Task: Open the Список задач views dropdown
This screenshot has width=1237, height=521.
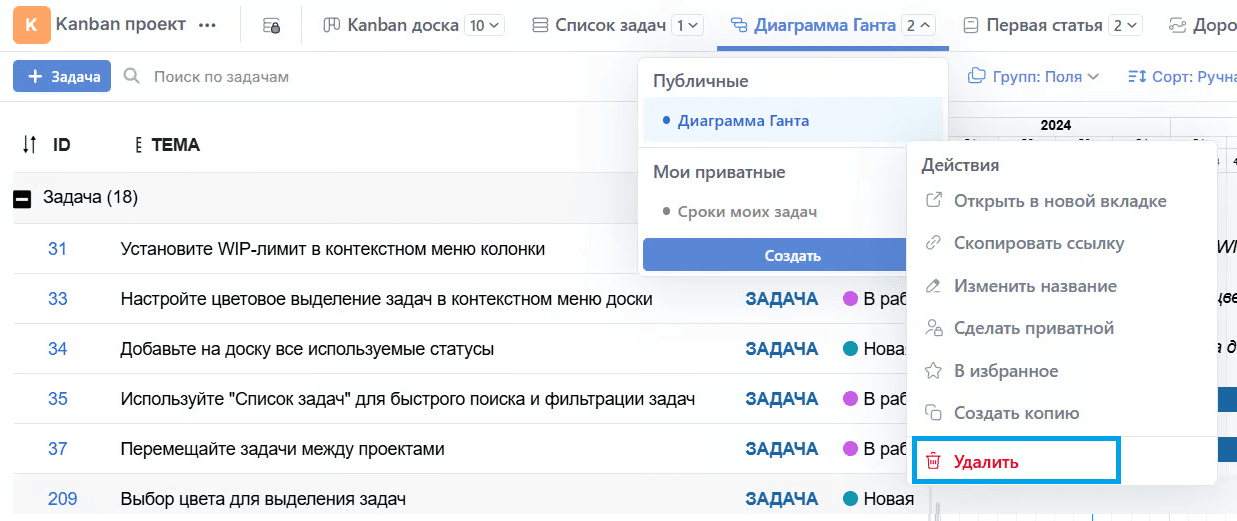Action: coord(688,26)
